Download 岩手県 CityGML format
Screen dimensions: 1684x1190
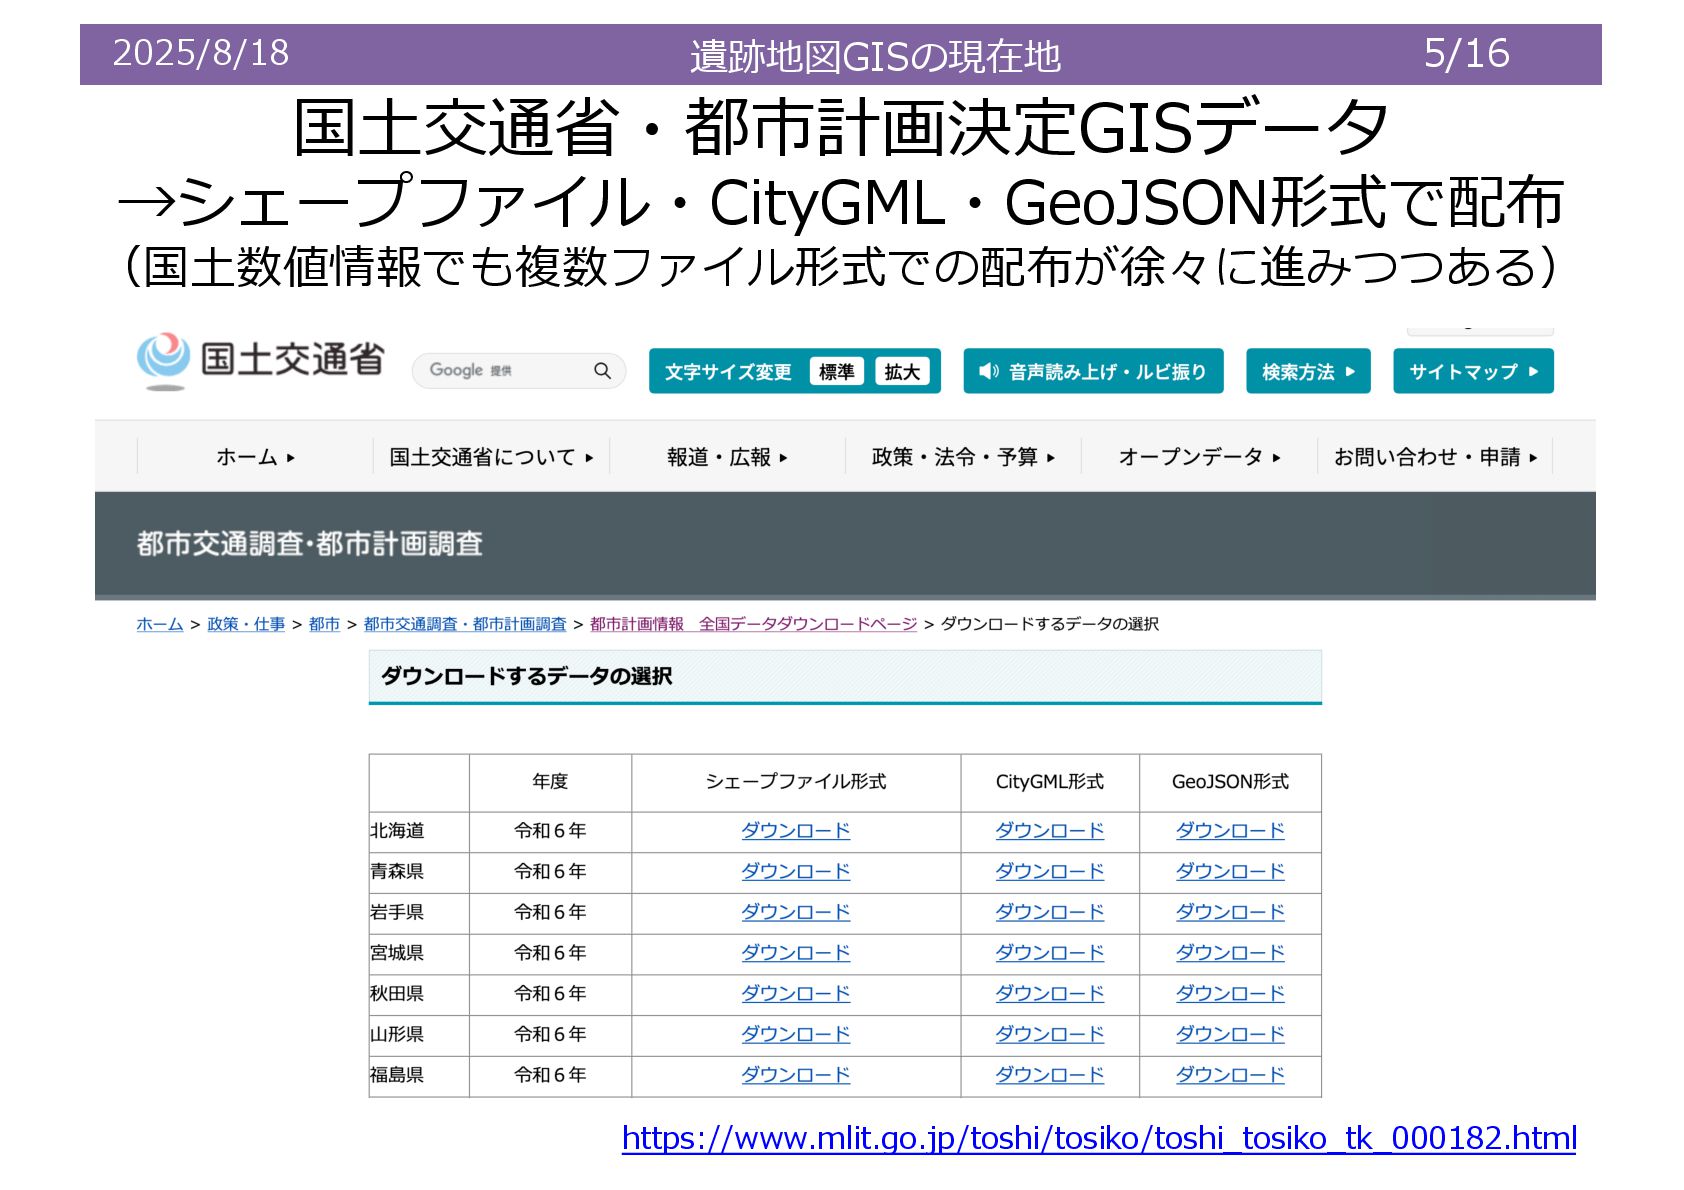tap(1050, 912)
